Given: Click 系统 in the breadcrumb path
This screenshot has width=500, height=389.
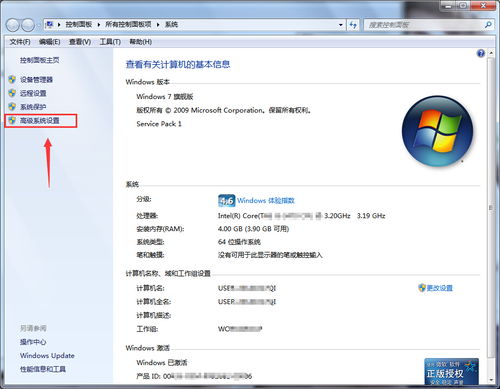Looking at the screenshot, I should point(171,24).
